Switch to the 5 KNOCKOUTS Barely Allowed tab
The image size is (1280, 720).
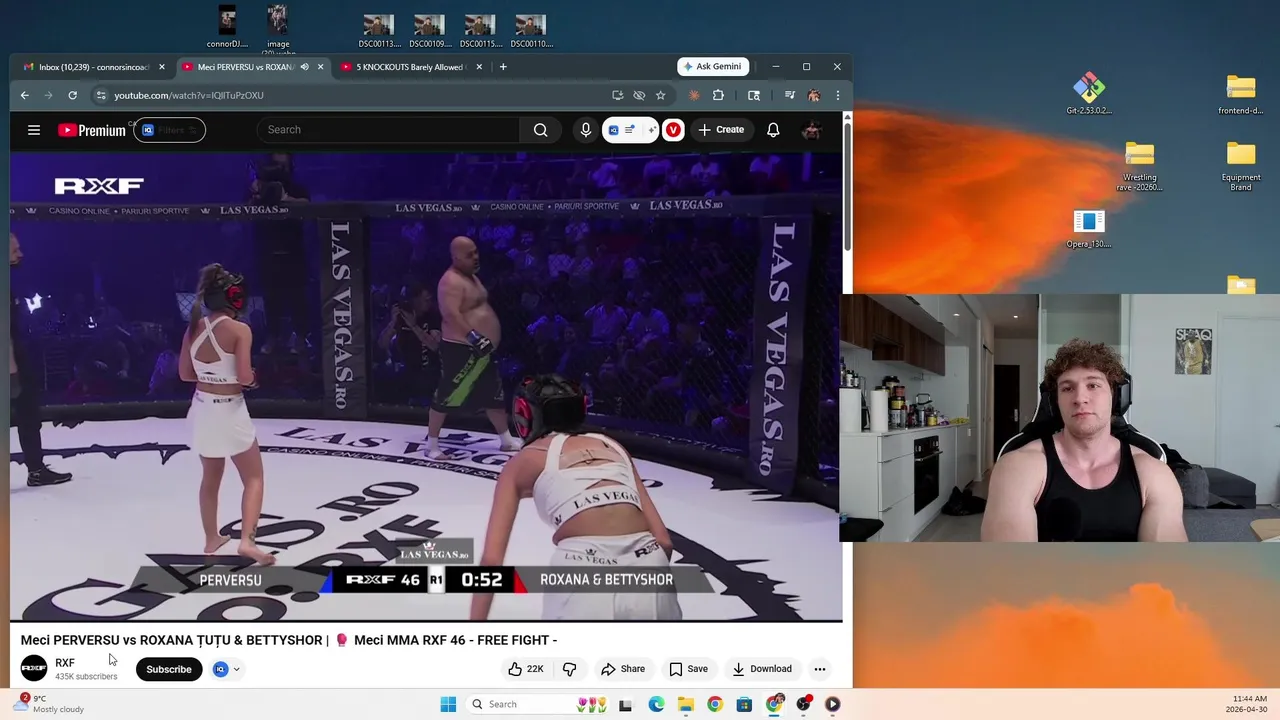410,67
